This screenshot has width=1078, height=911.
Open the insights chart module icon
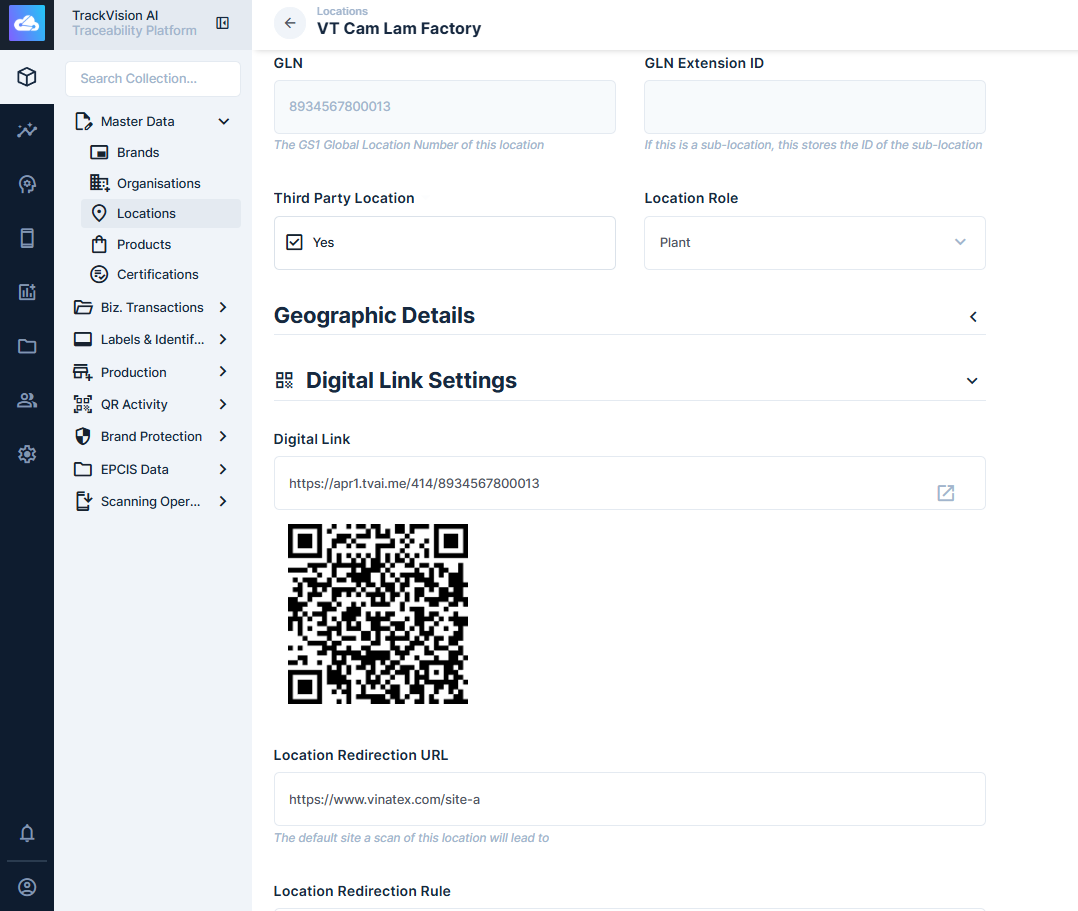tap(27, 130)
